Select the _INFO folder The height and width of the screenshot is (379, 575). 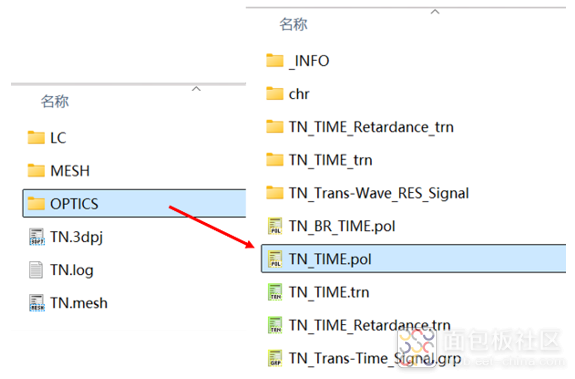point(298,60)
